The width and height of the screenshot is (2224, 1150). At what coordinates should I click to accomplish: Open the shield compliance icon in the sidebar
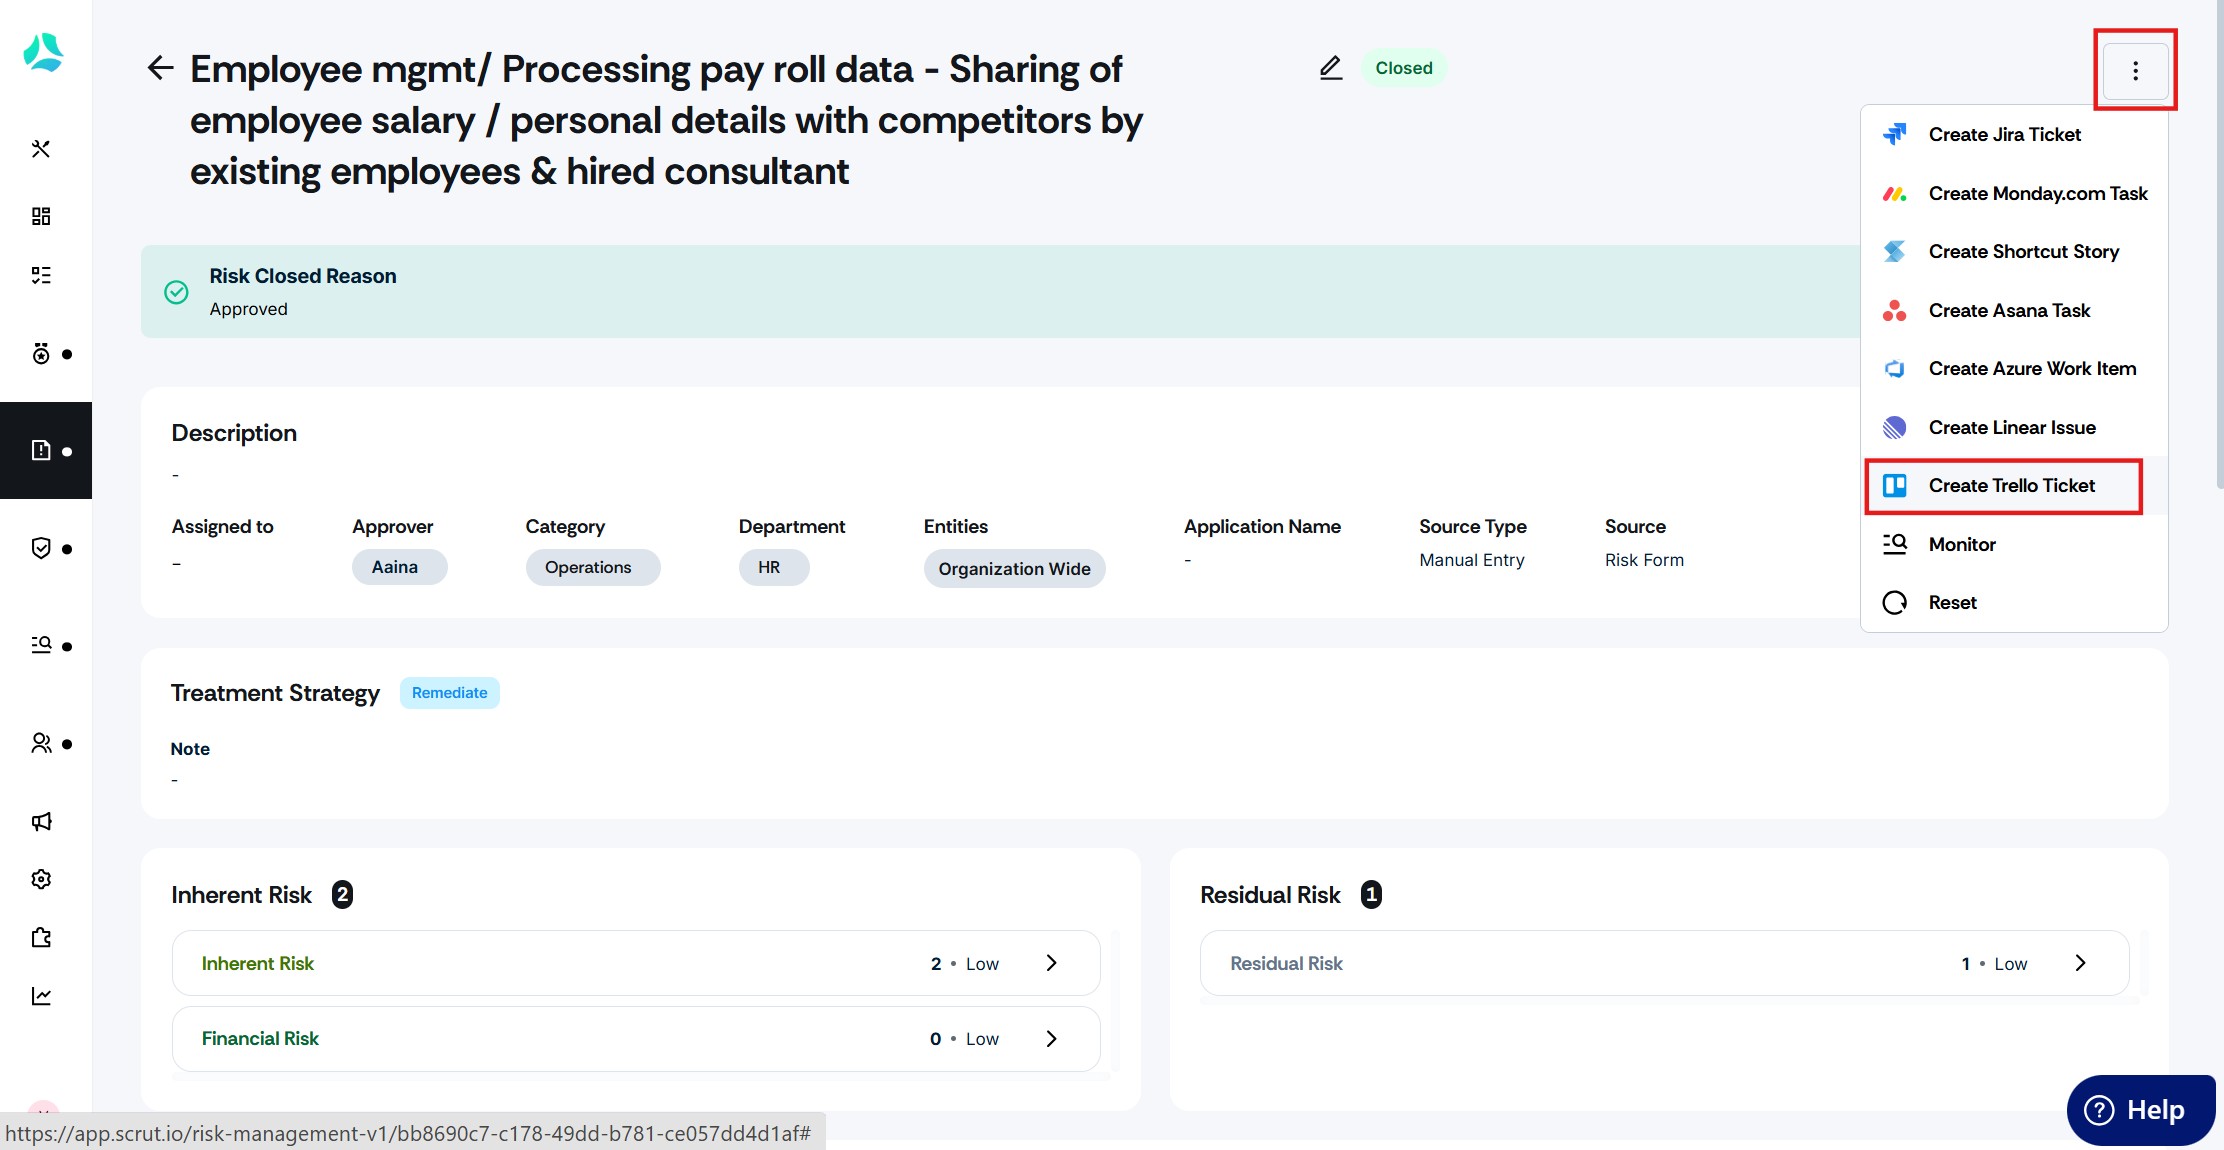[x=41, y=548]
